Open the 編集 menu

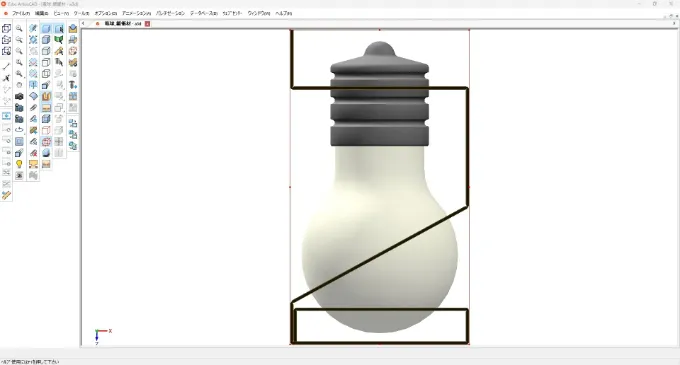pyautogui.click(x=42, y=13)
